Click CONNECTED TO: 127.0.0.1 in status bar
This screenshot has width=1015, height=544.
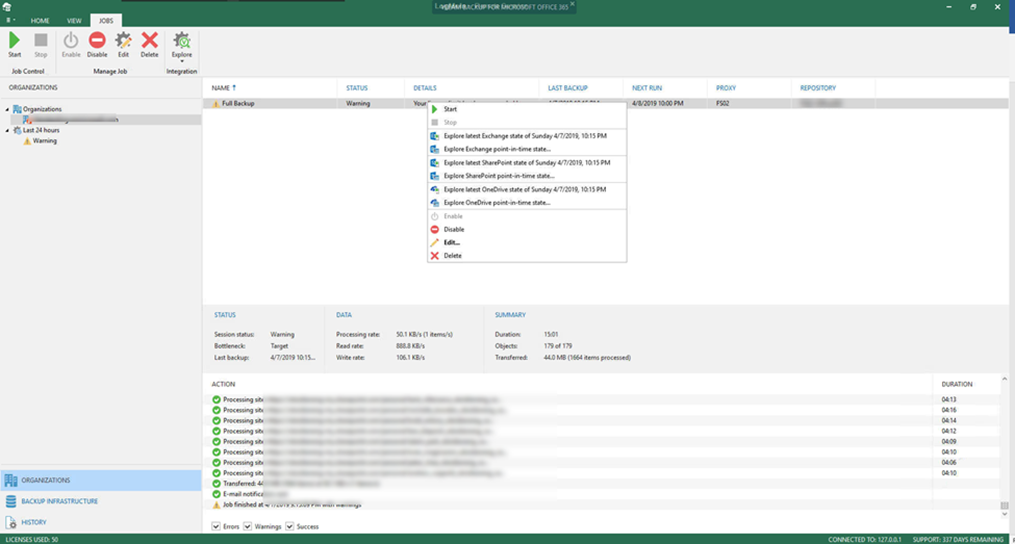865,539
